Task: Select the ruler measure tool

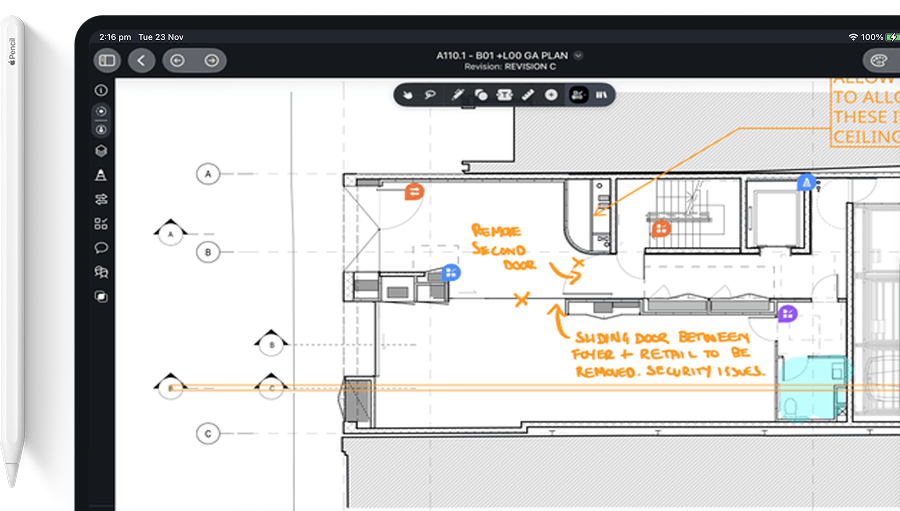Action: pyautogui.click(x=527, y=95)
